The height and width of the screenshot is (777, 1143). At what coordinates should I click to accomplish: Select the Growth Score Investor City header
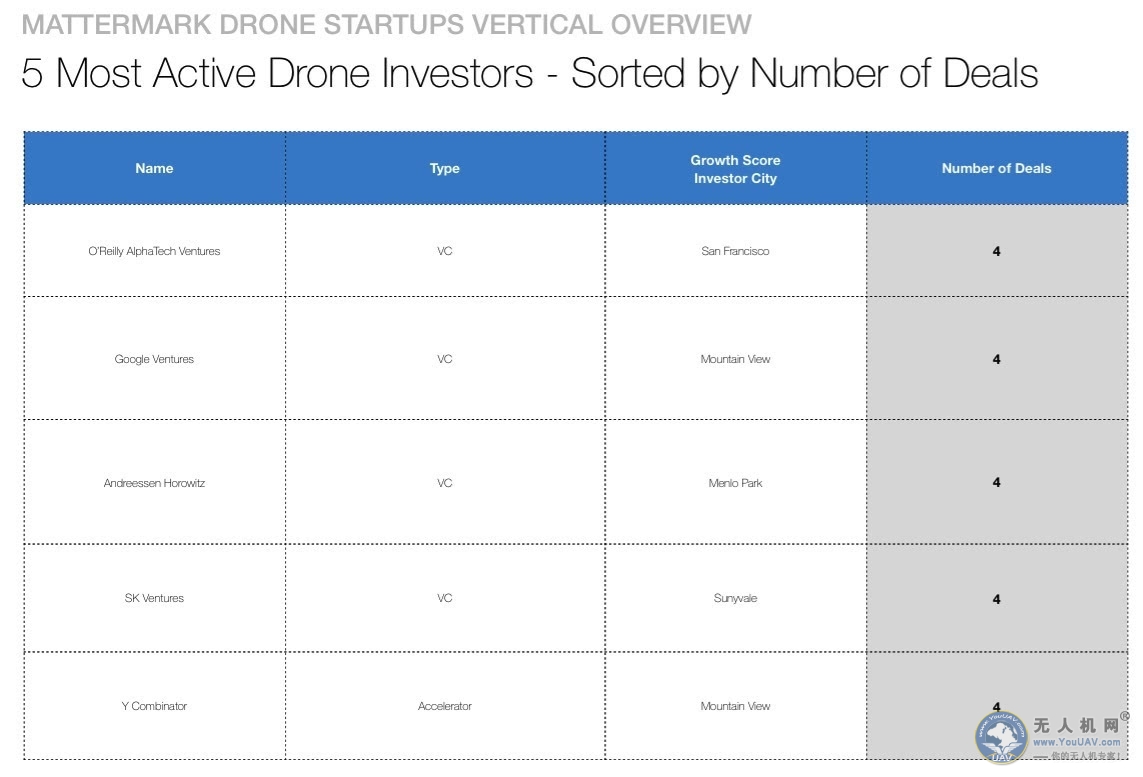(735, 169)
